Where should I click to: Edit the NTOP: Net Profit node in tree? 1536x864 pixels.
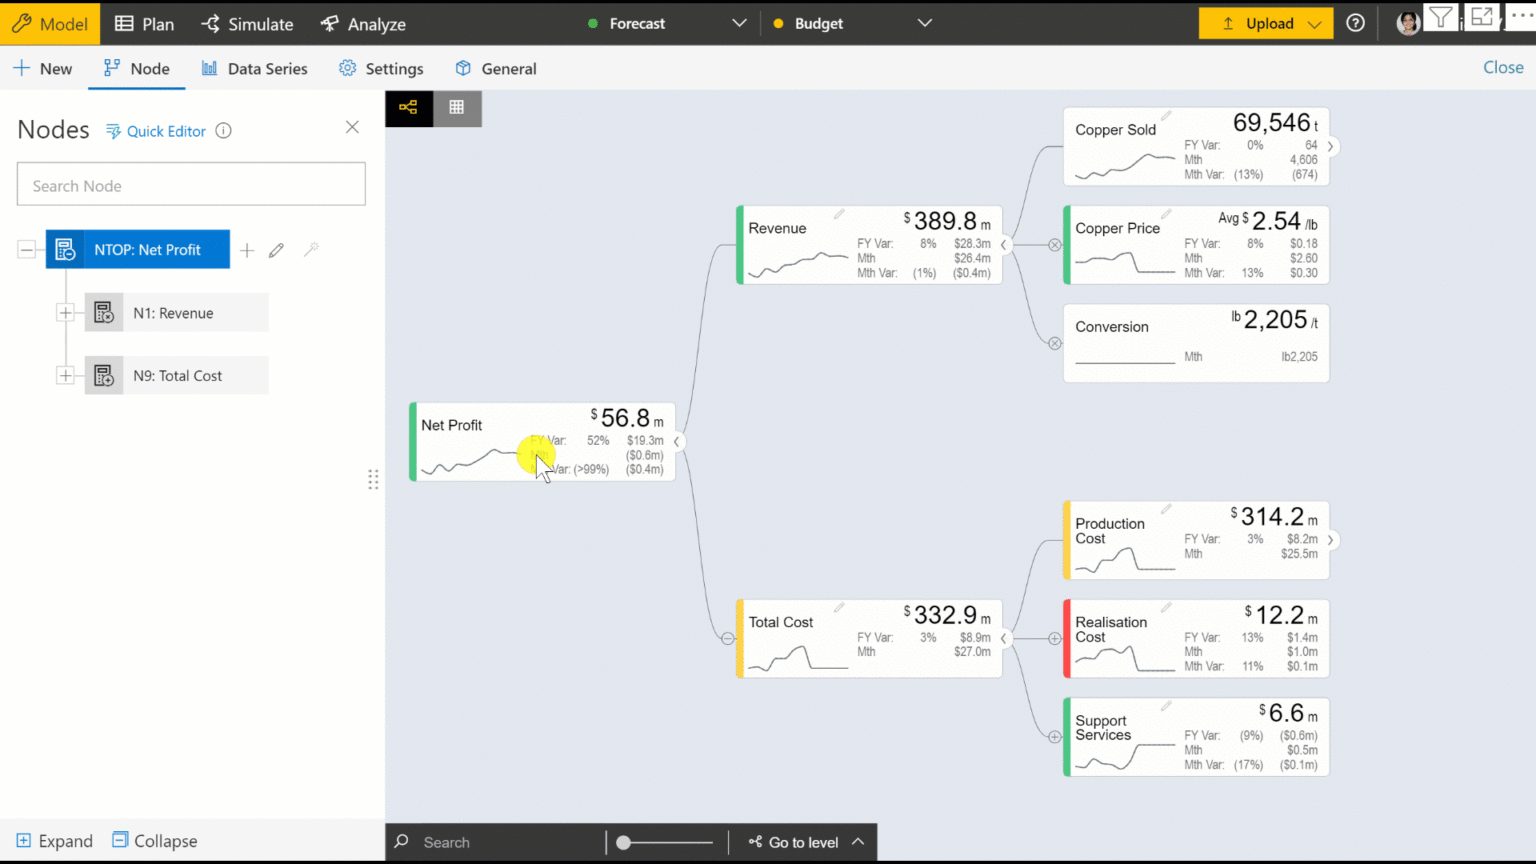click(x=277, y=250)
